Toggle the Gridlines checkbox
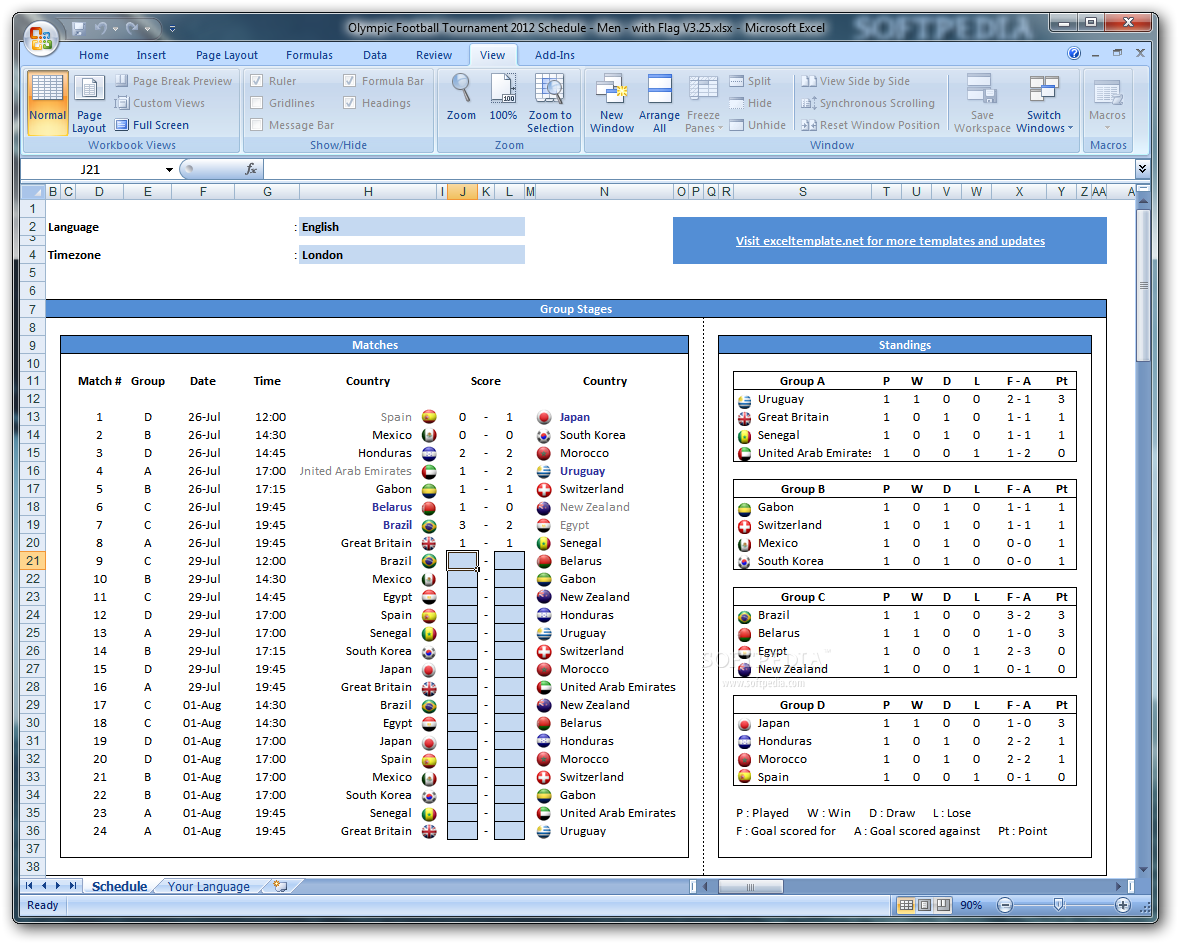This screenshot has width=1179, height=944. coord(257,103)
